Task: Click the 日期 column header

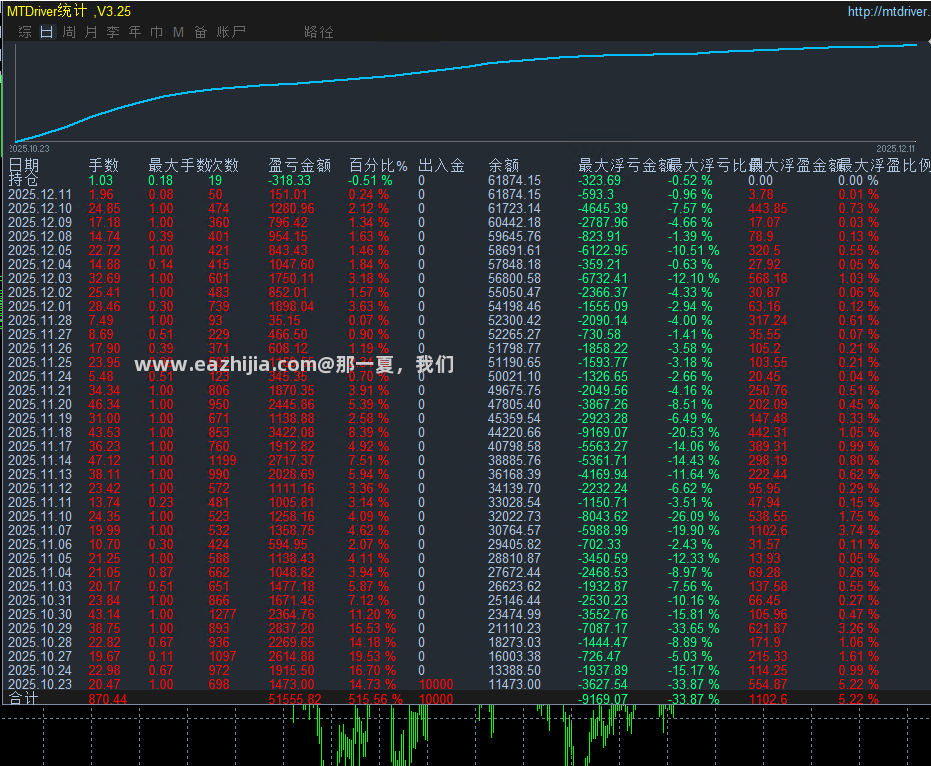Action: coord(24,165)
